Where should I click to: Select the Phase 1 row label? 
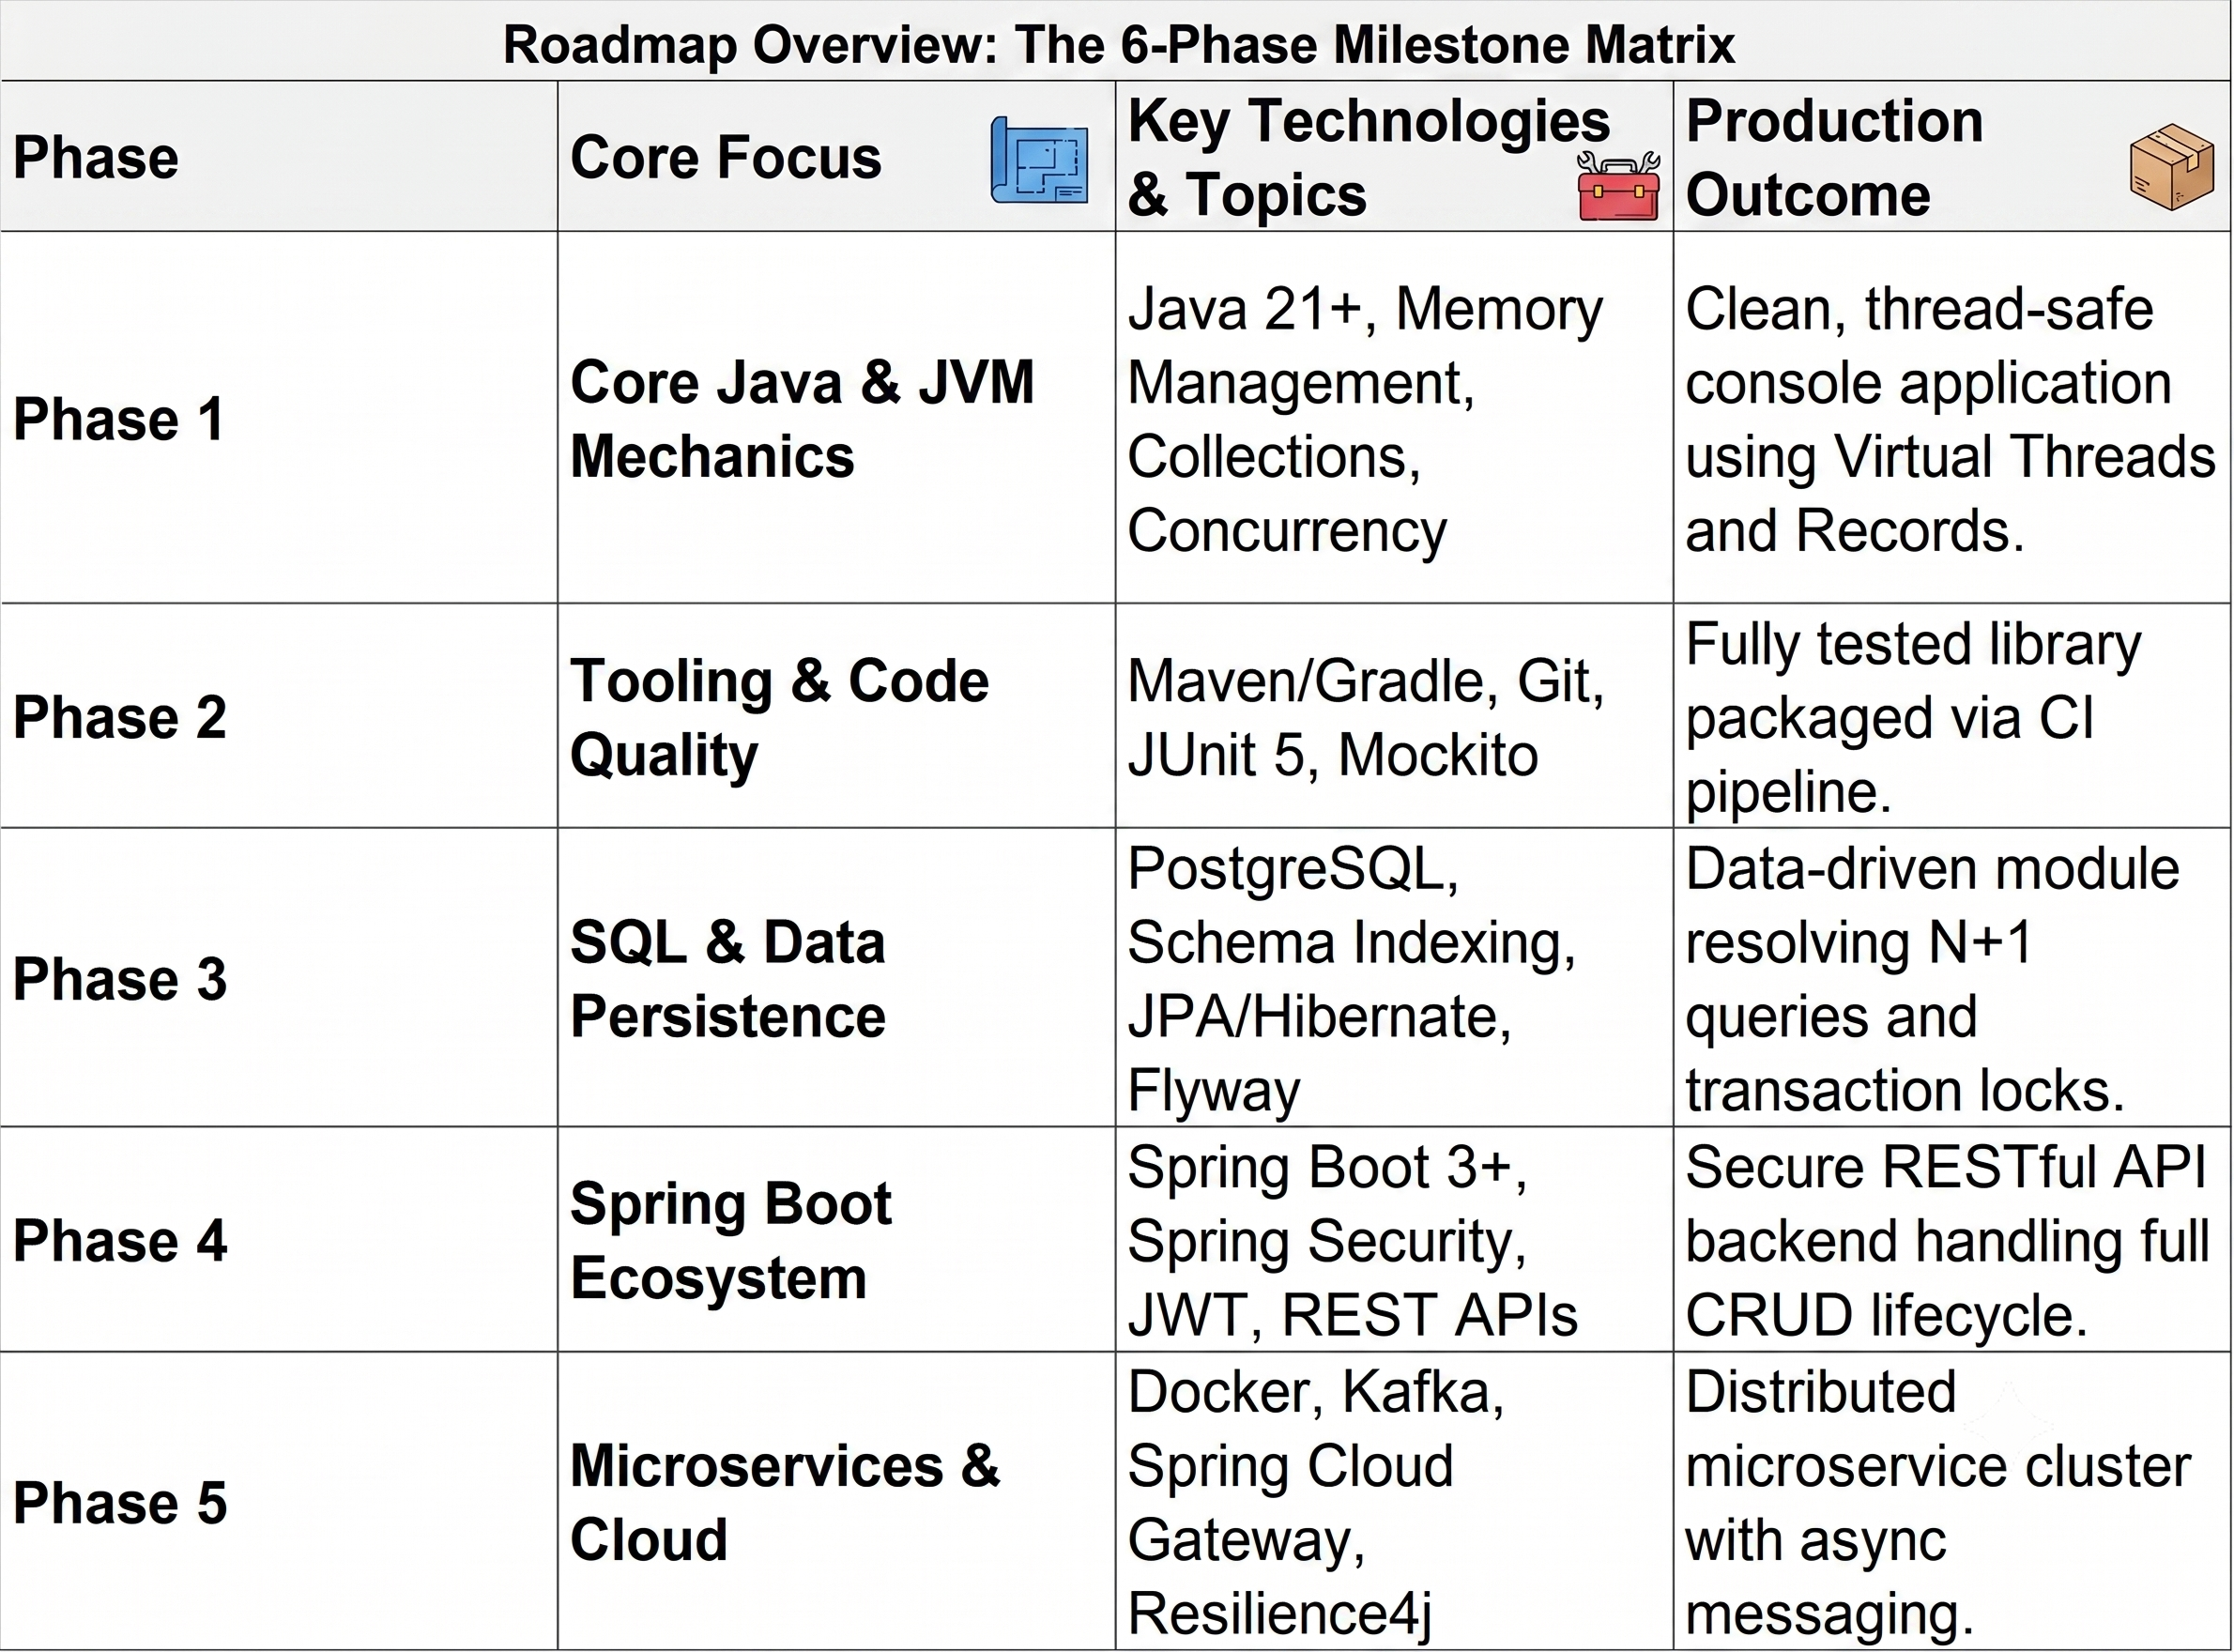coord(118,418)
